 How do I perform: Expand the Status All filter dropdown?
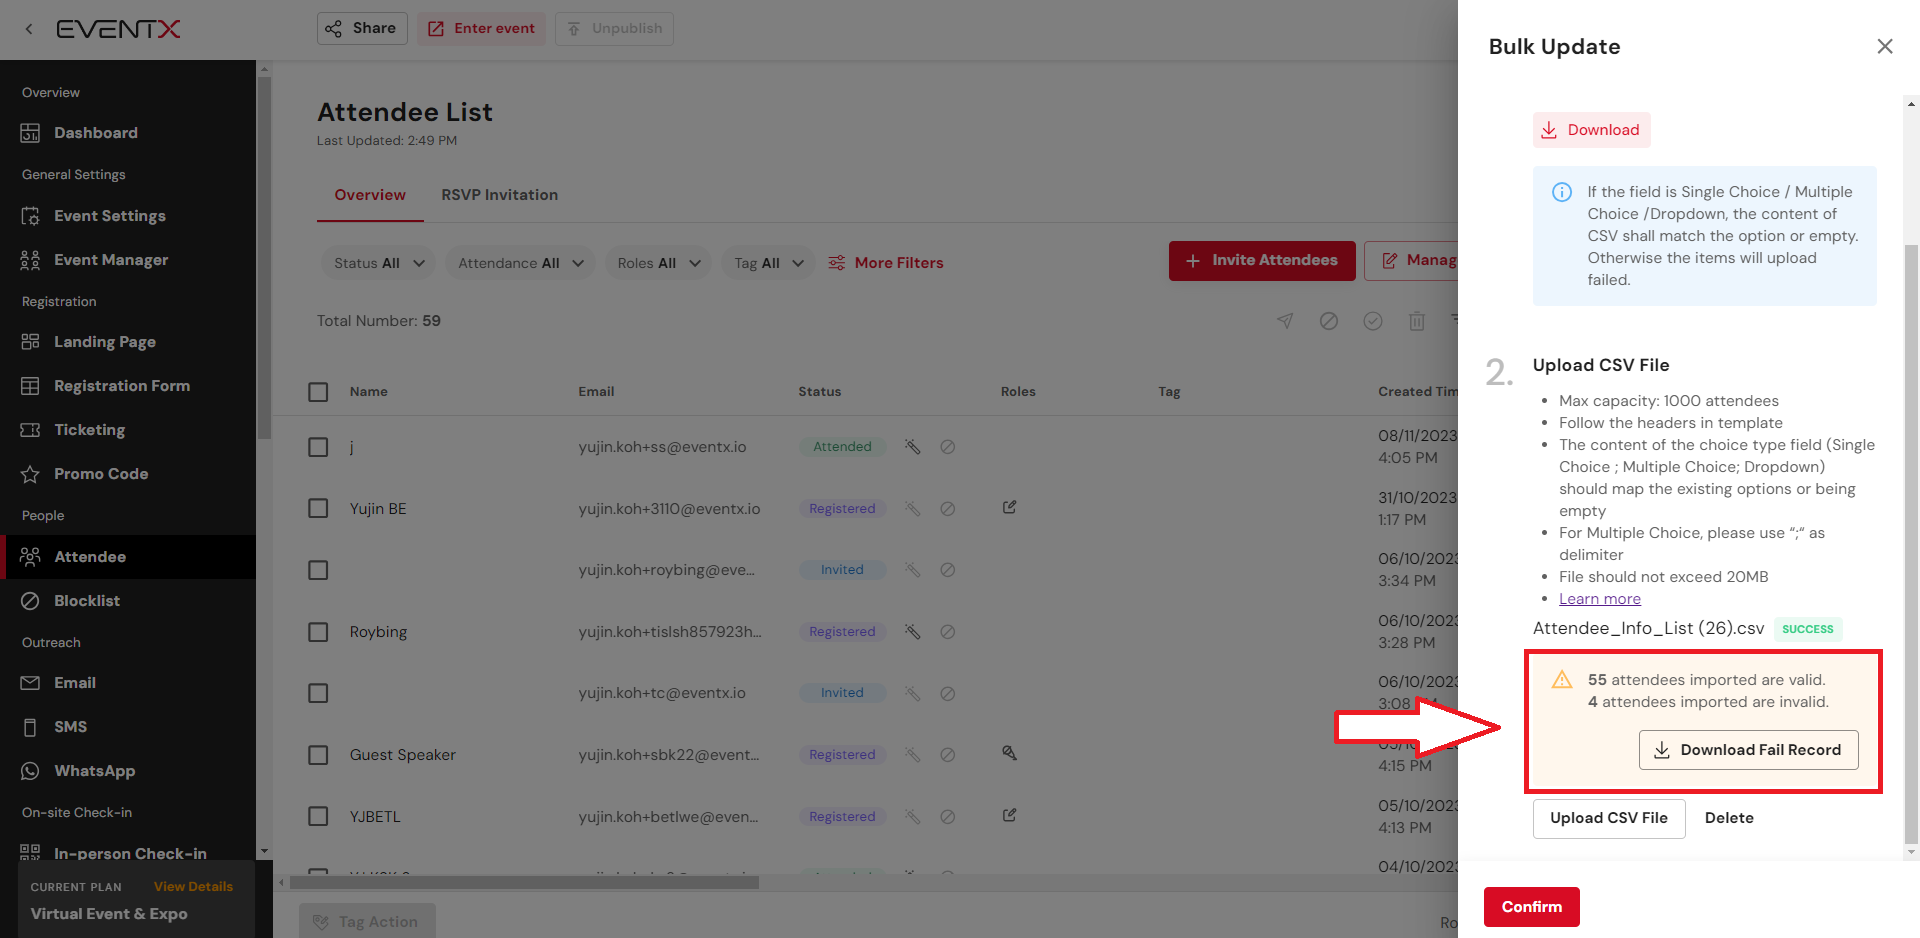[378, 263]
